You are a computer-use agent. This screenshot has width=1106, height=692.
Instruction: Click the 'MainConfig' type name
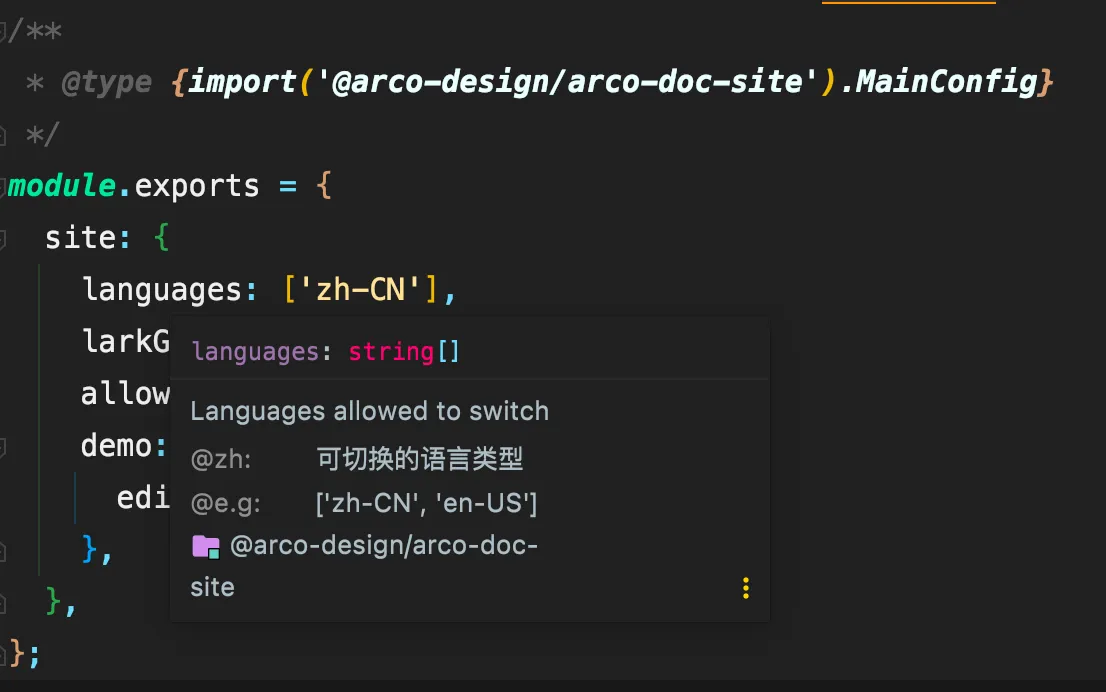coord(946,81)
